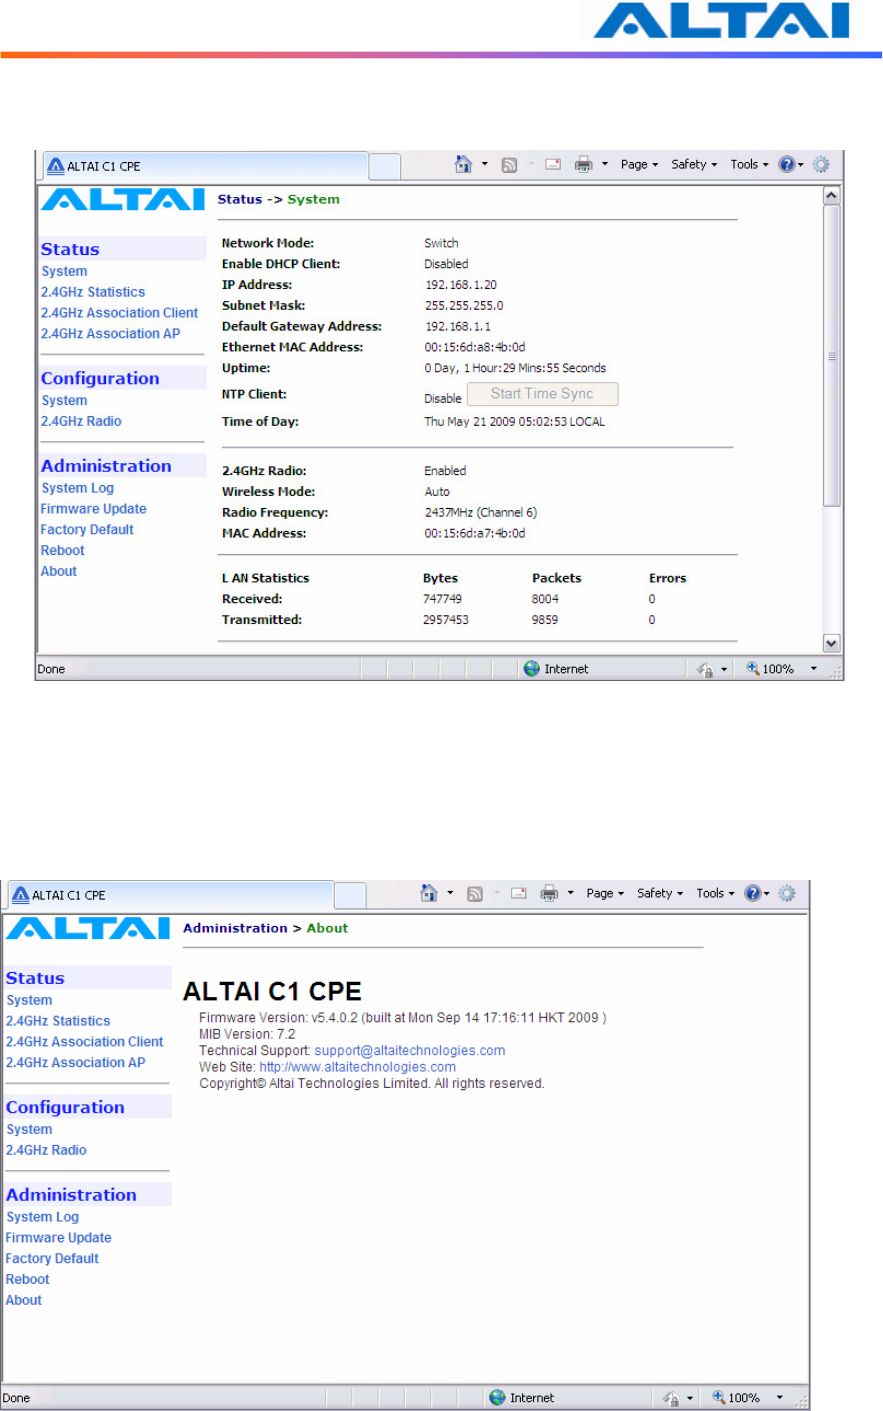Click Internet zone globe in lower status bar

coord(498,1398)
